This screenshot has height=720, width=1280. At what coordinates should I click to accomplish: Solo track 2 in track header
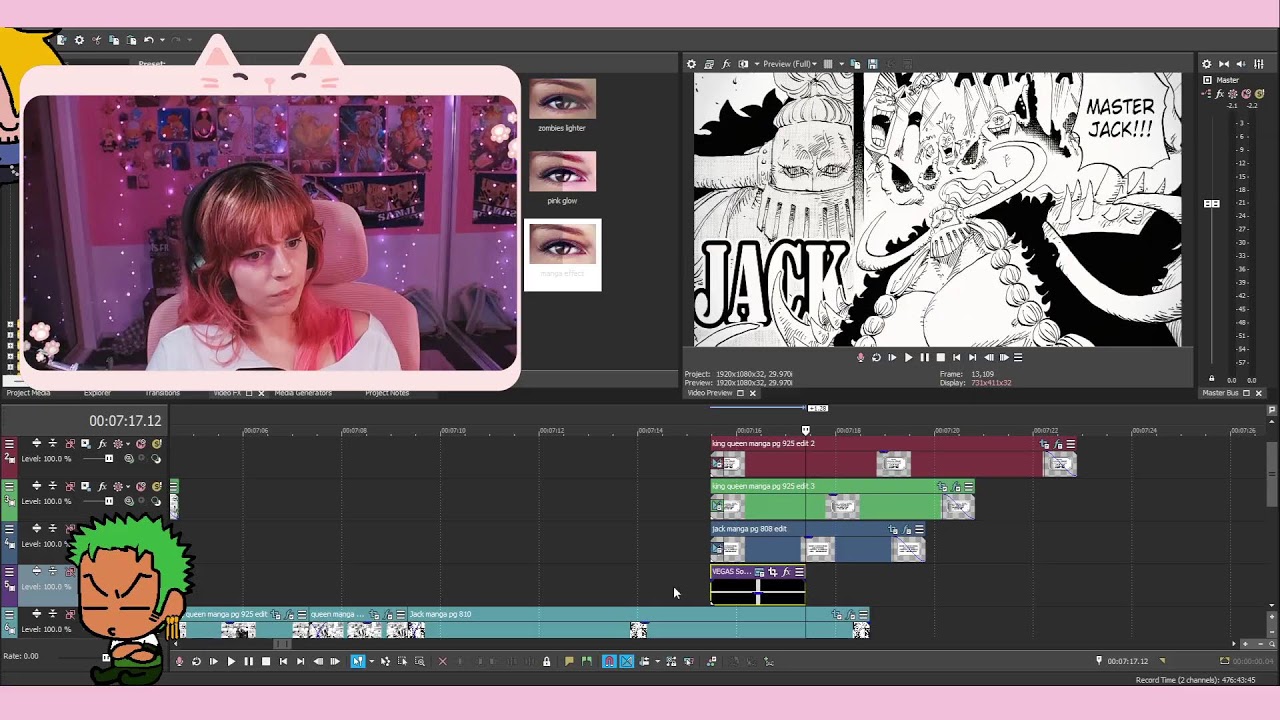pos(156,444)
